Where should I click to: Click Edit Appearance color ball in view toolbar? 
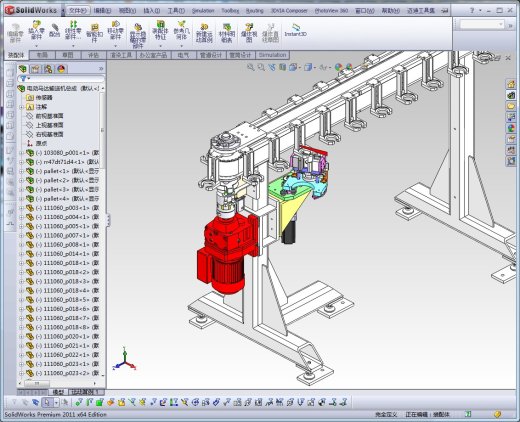[x=339, y=67]
